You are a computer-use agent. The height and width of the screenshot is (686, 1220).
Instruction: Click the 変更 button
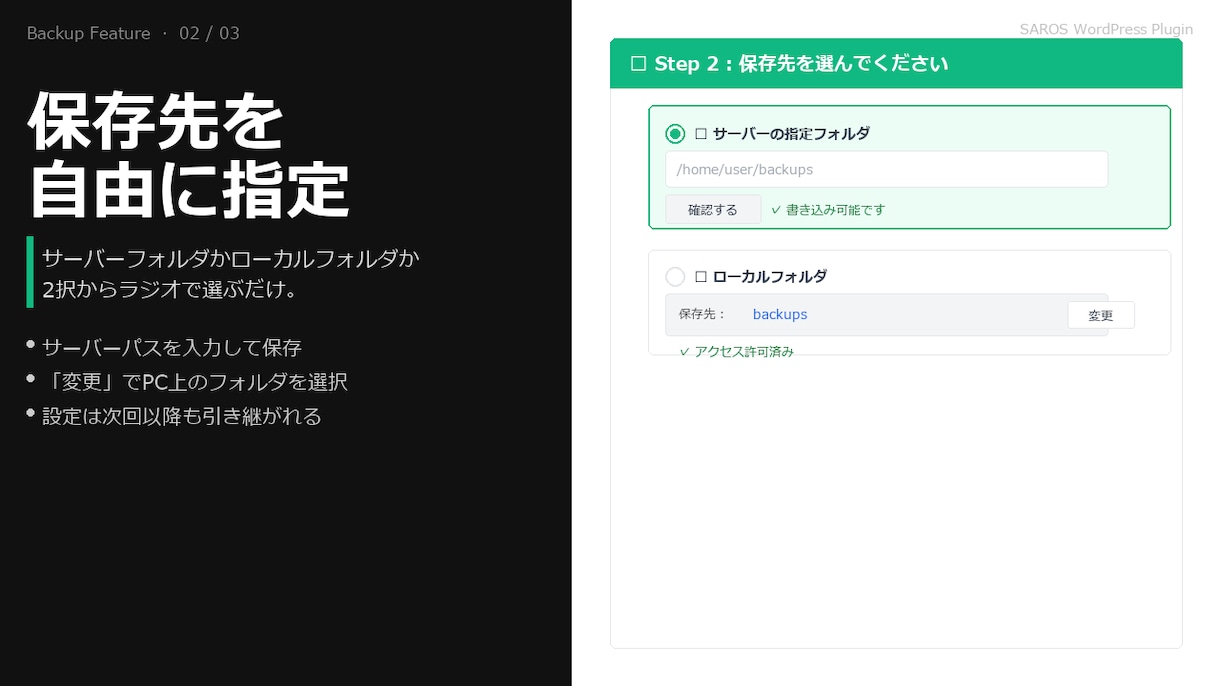click(1101, 315)
